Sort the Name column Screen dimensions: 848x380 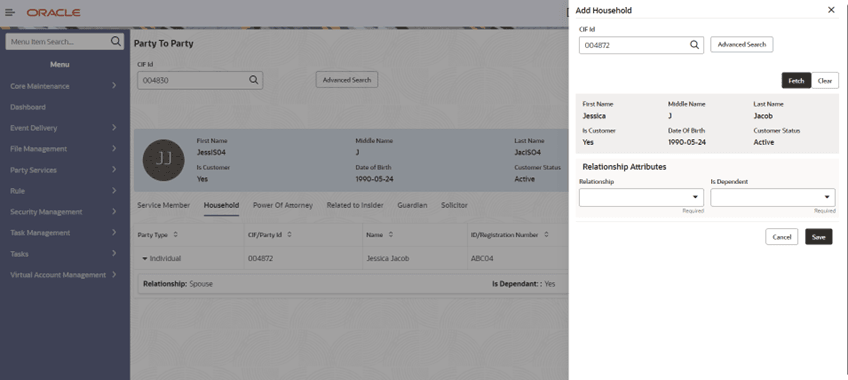[x=390, y=235]
